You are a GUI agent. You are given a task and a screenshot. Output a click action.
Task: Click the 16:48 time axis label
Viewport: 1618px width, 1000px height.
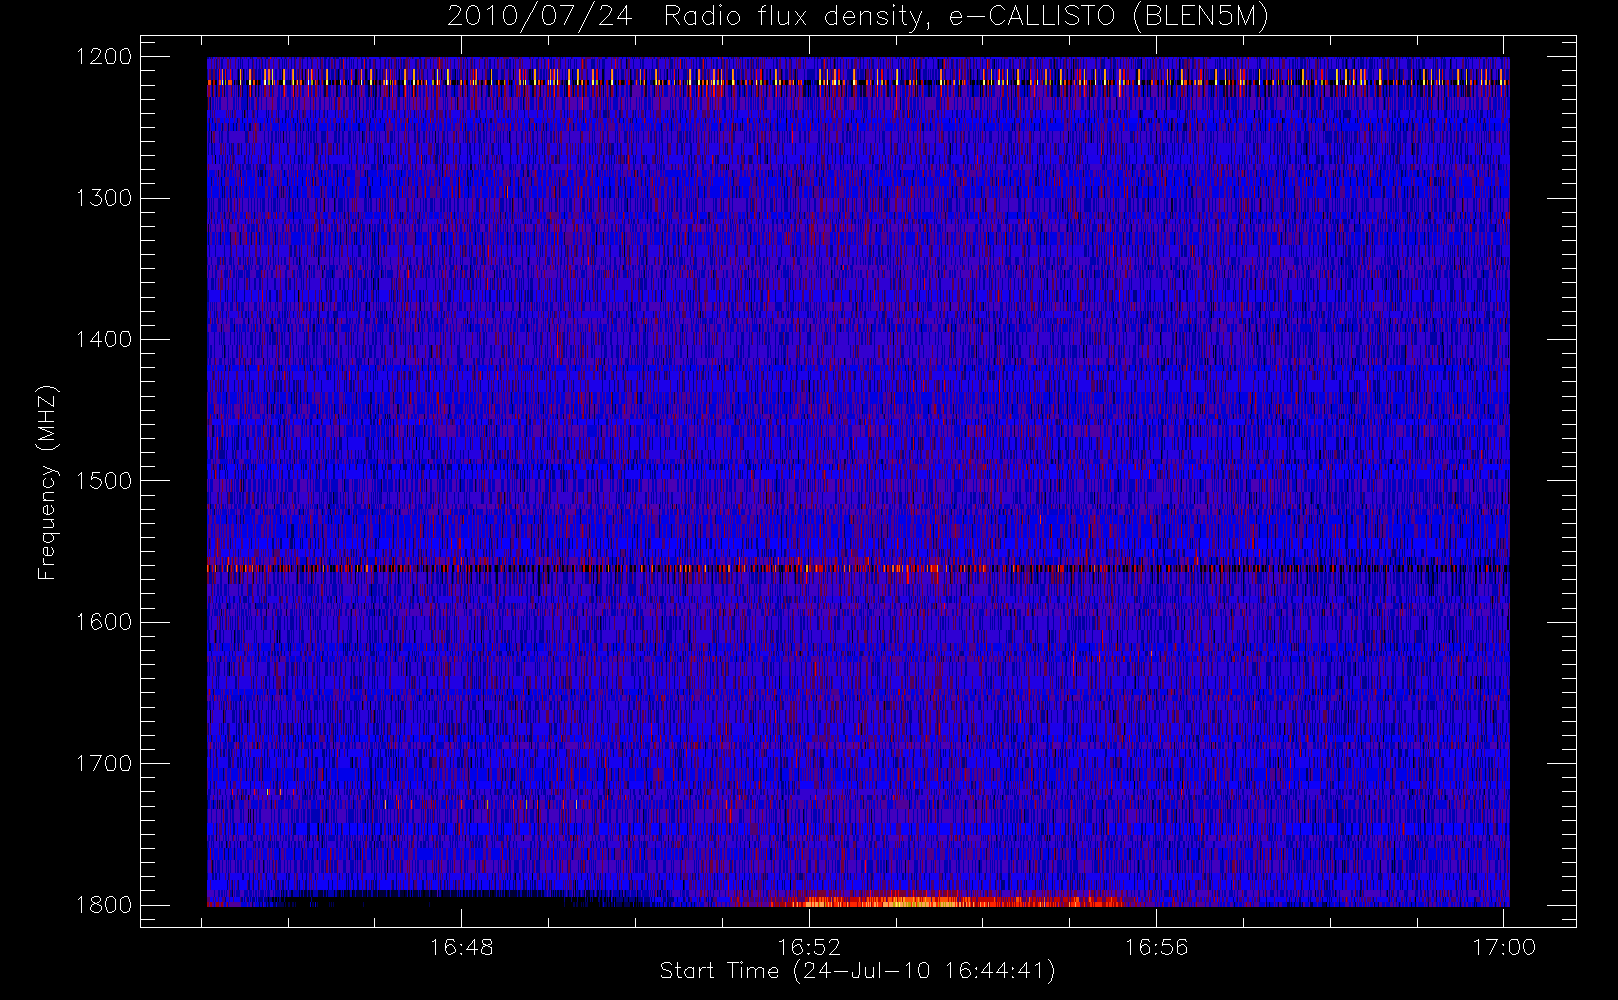pos(461,947)
